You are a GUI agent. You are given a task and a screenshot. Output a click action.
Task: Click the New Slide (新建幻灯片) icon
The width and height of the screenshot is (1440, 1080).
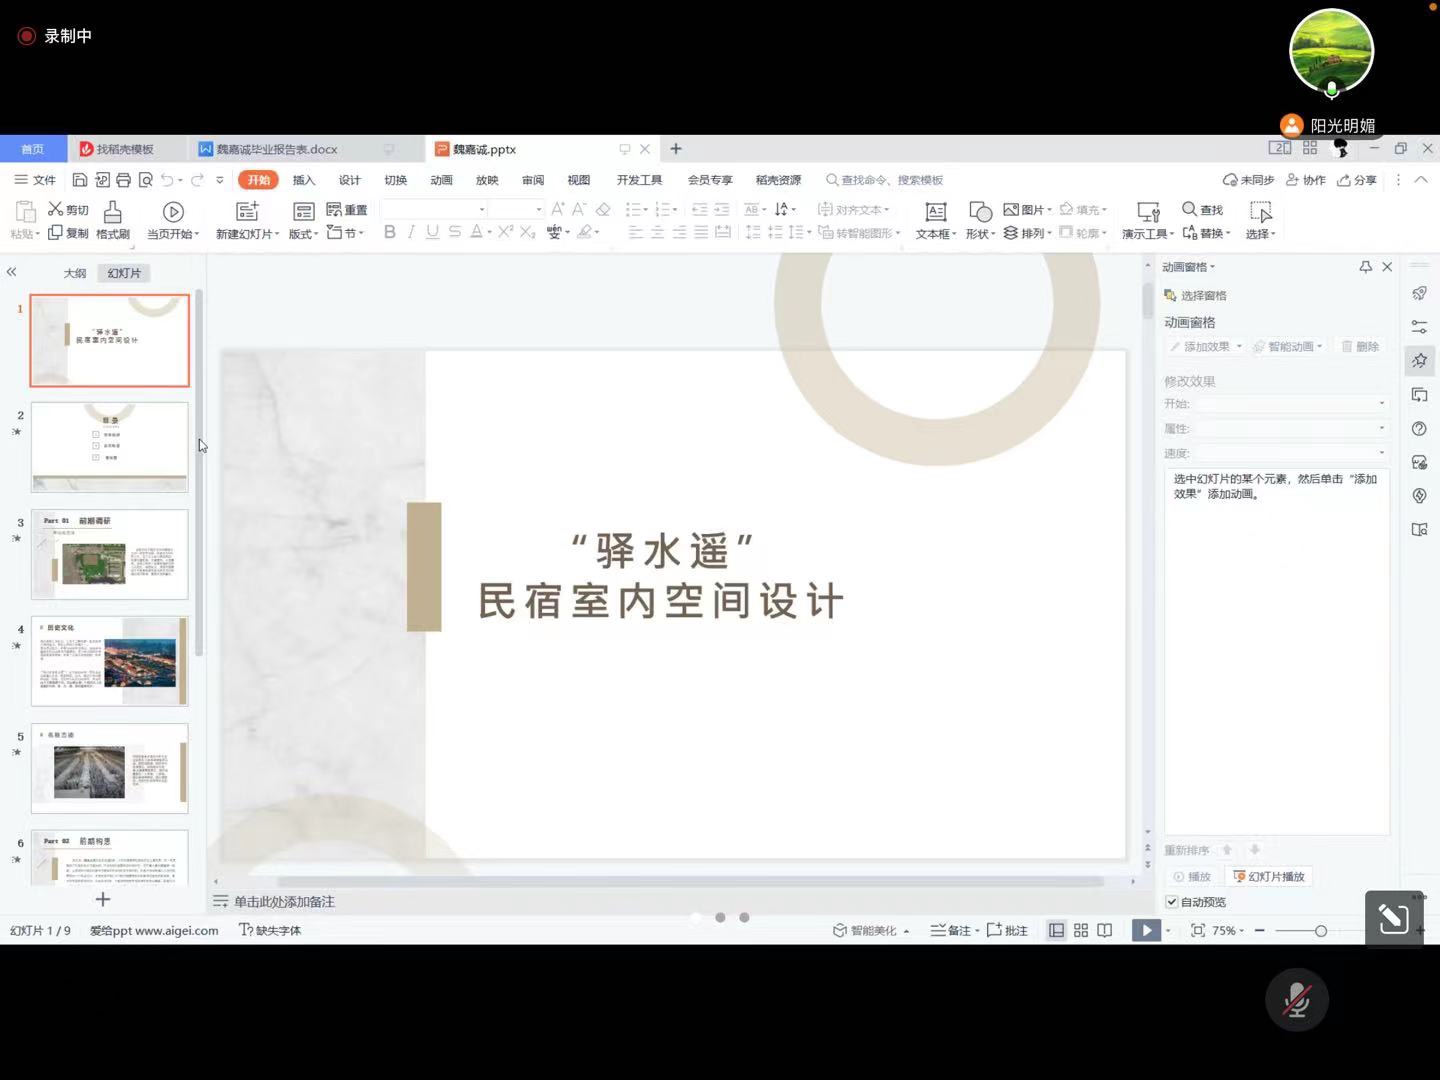point(247,212)
